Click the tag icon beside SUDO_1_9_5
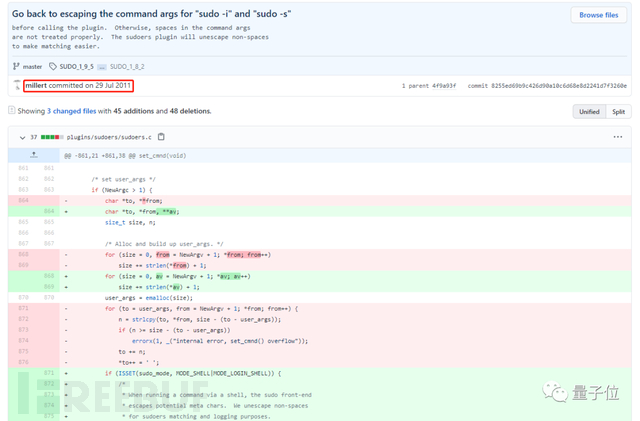Image resolution: width=640 pixels, height=421 pixels. 53,66
